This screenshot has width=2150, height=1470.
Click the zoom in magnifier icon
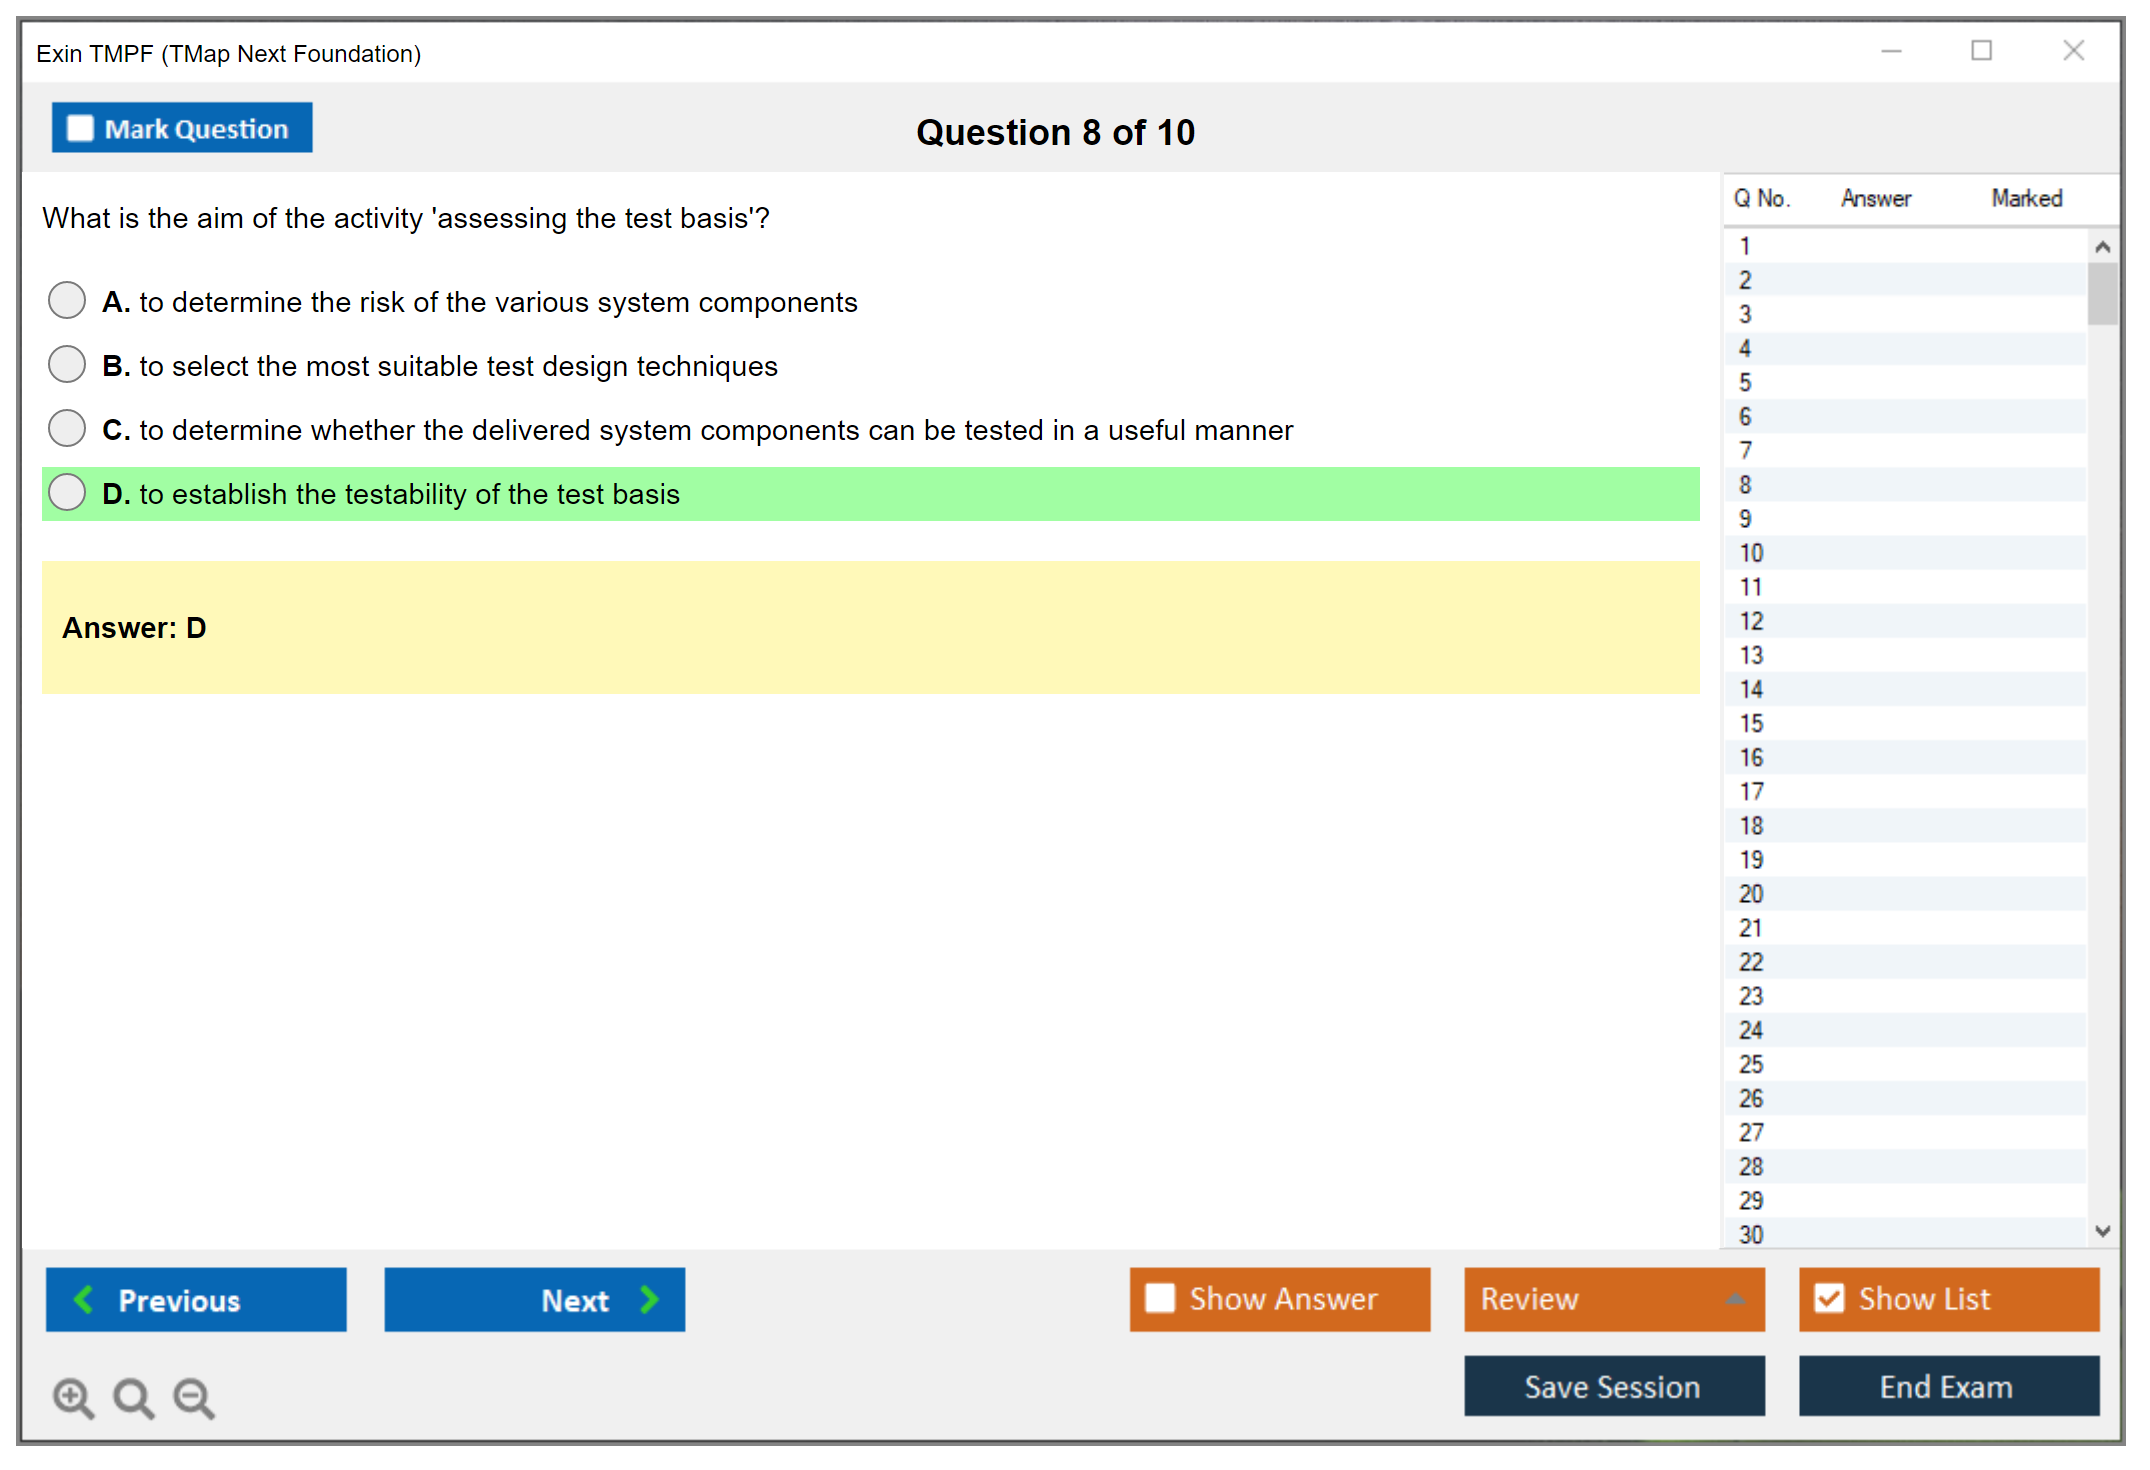tap(72, 1396)
